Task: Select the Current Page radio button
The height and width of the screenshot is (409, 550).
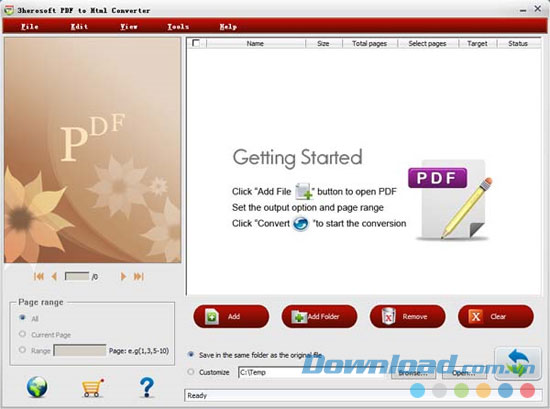Action: (22, 334)
